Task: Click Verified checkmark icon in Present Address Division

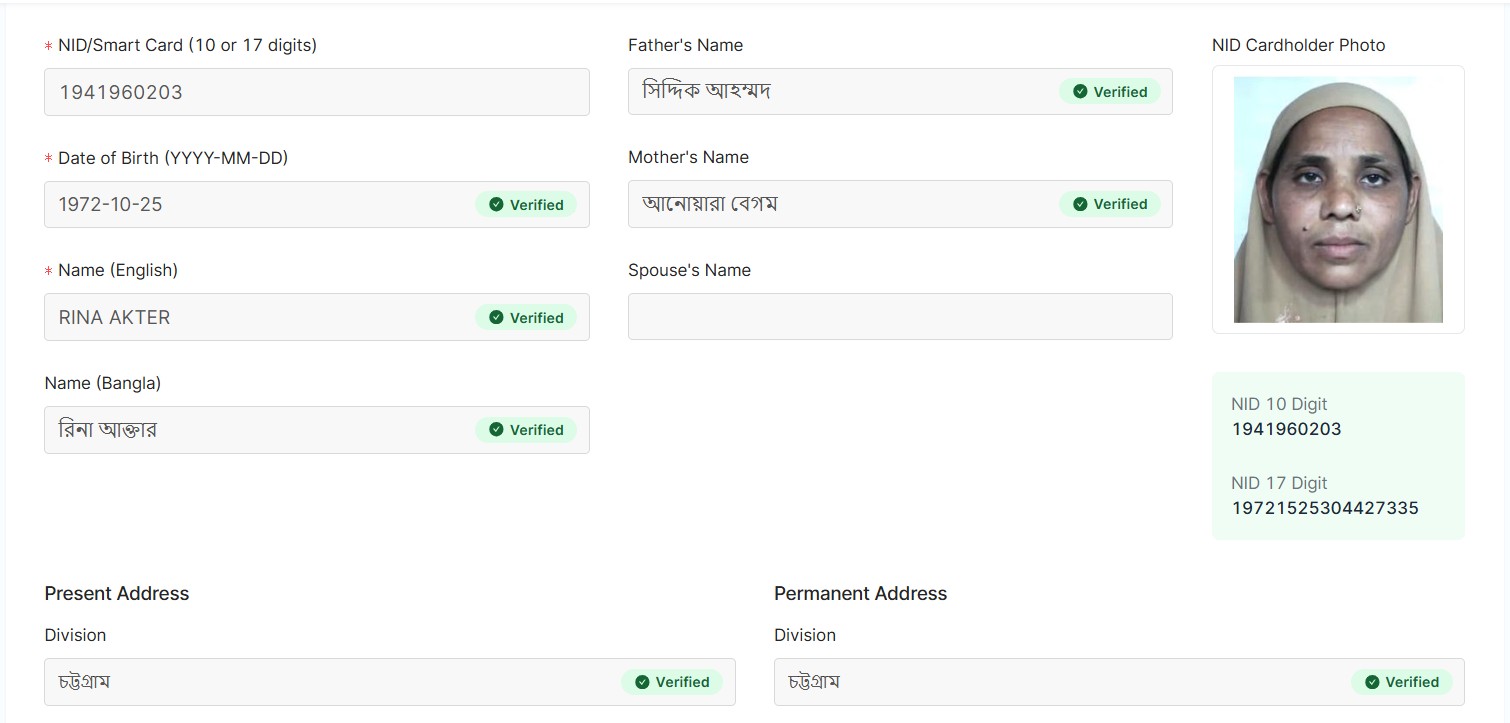Action: tap(642, 682)
